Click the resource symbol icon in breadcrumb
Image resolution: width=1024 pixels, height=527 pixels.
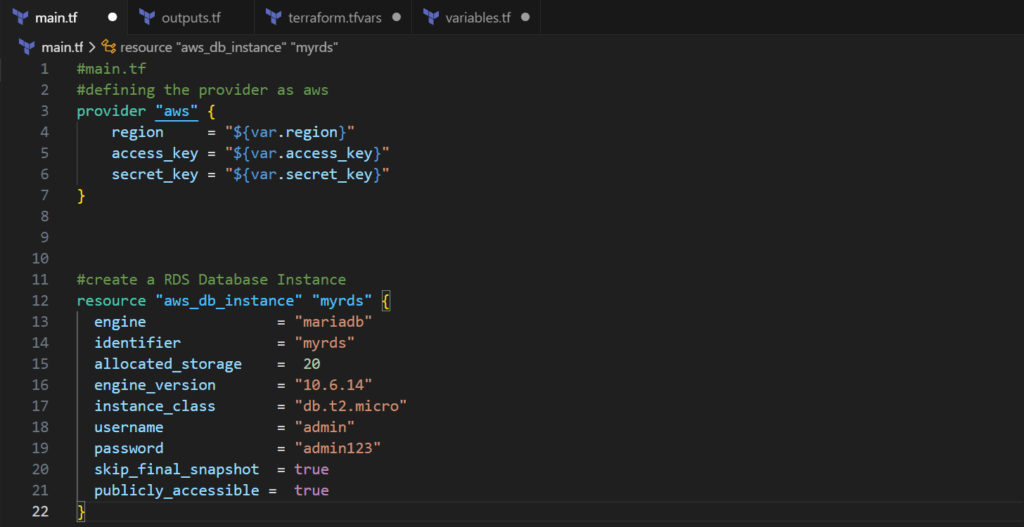click(x=109, y=47)
